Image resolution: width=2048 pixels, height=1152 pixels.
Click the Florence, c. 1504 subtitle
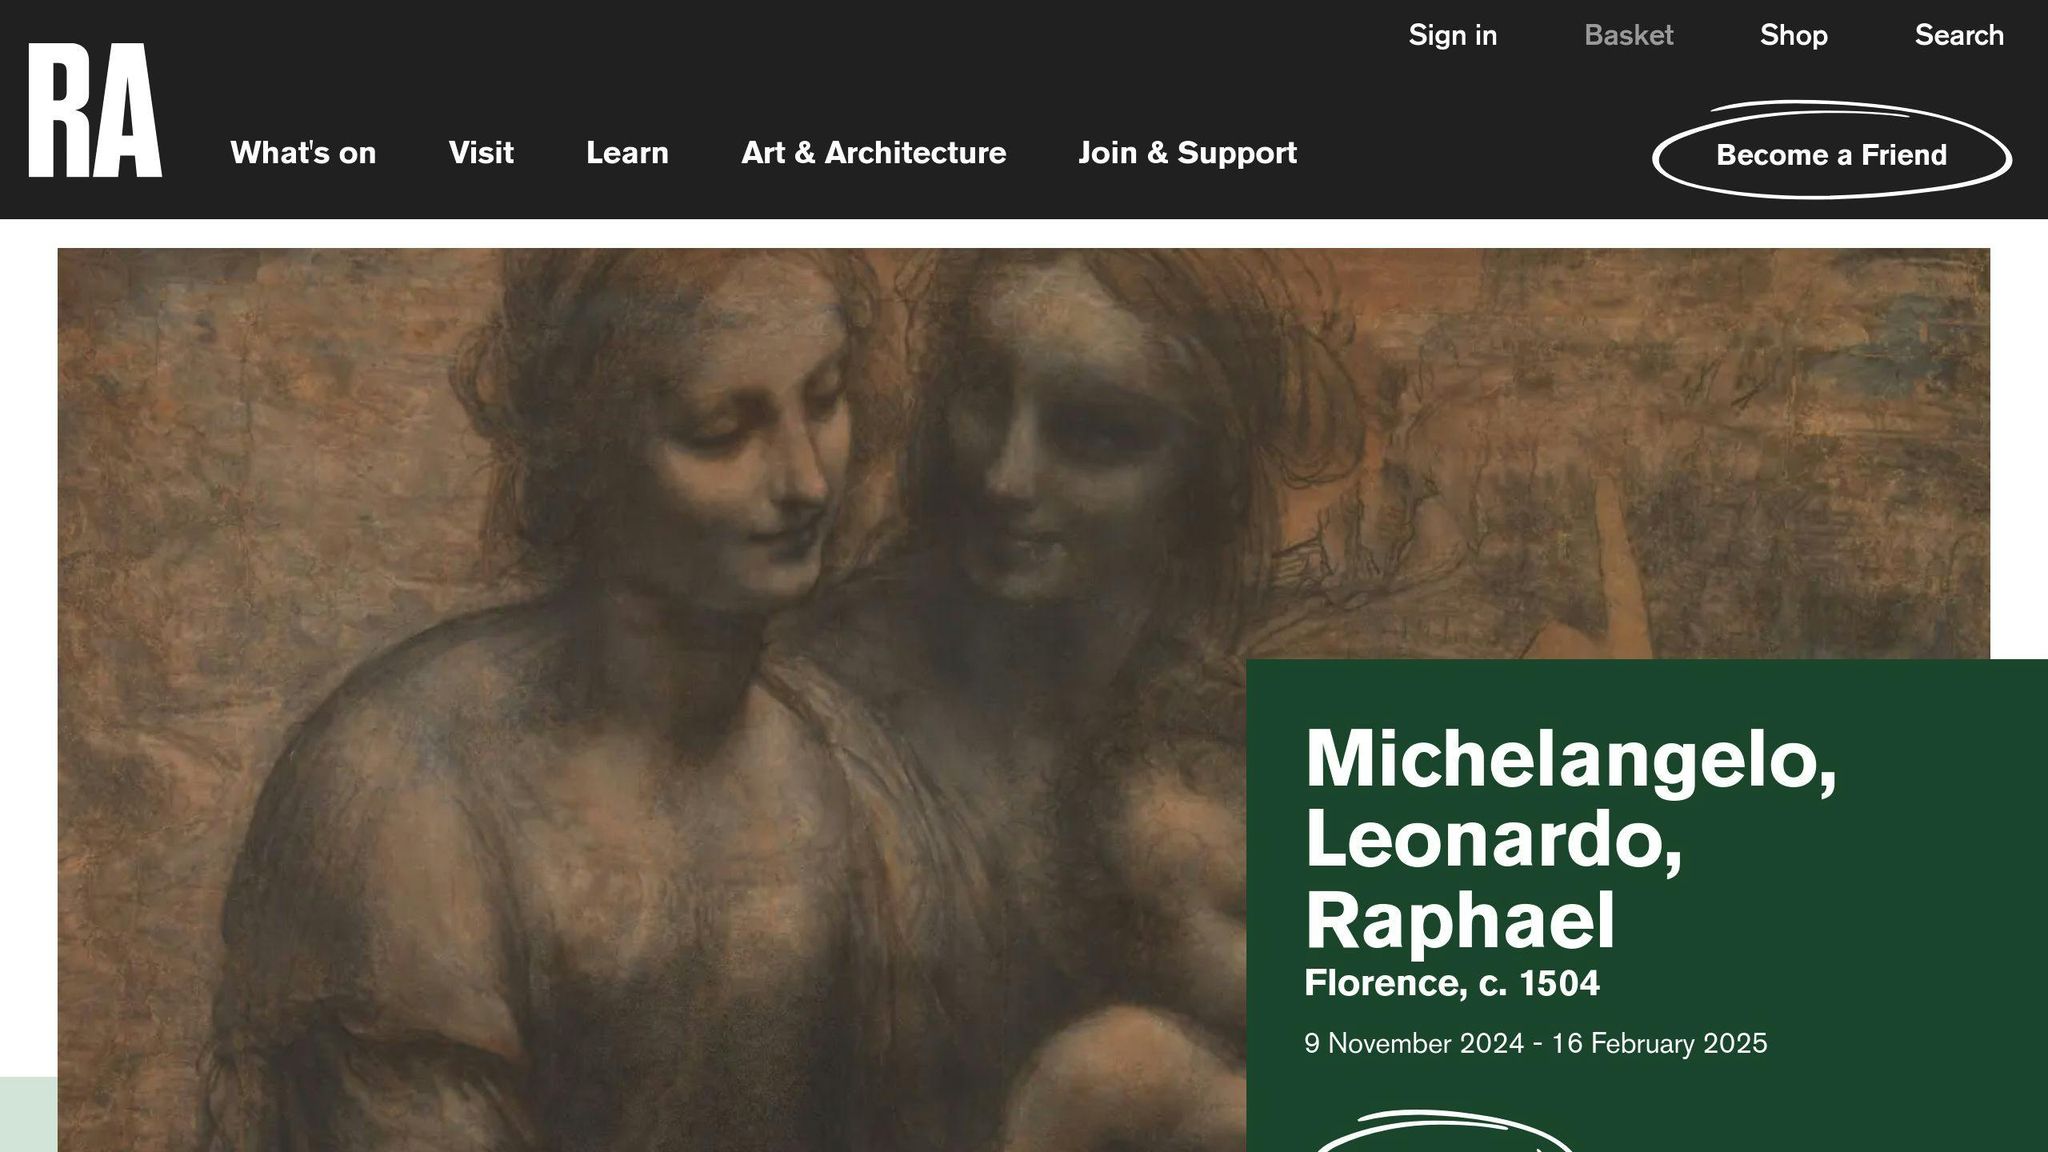(1452, 983)
